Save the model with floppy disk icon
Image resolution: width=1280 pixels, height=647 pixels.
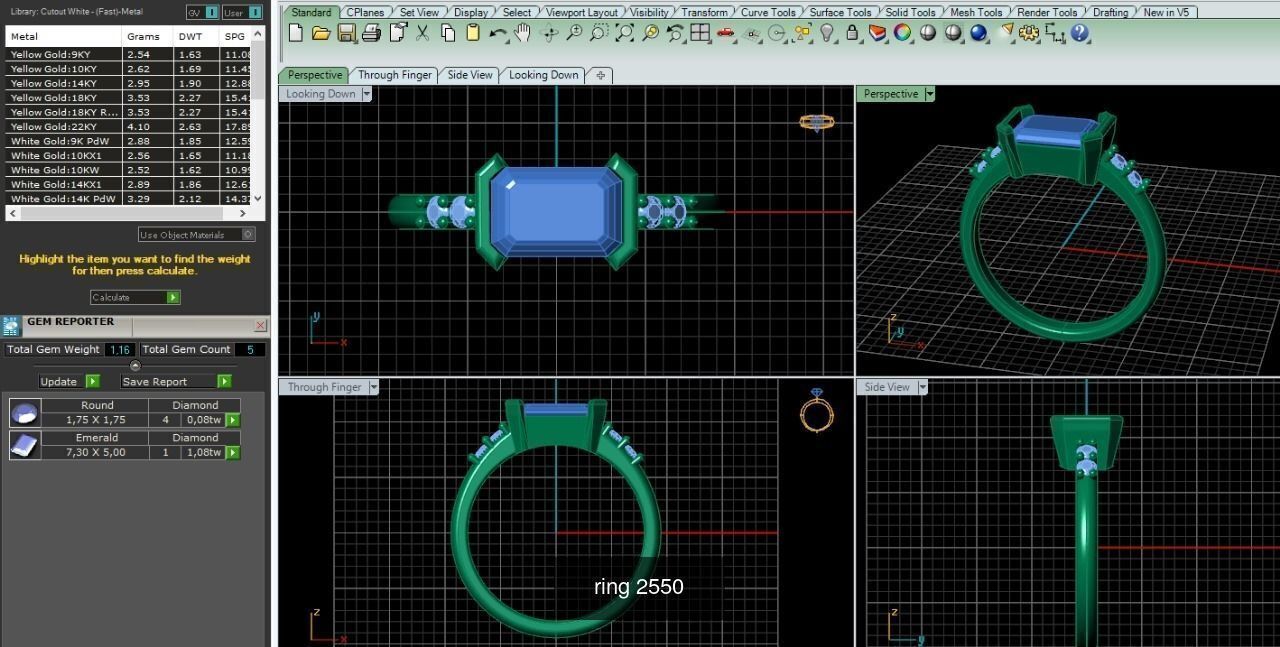coord(347,32)
